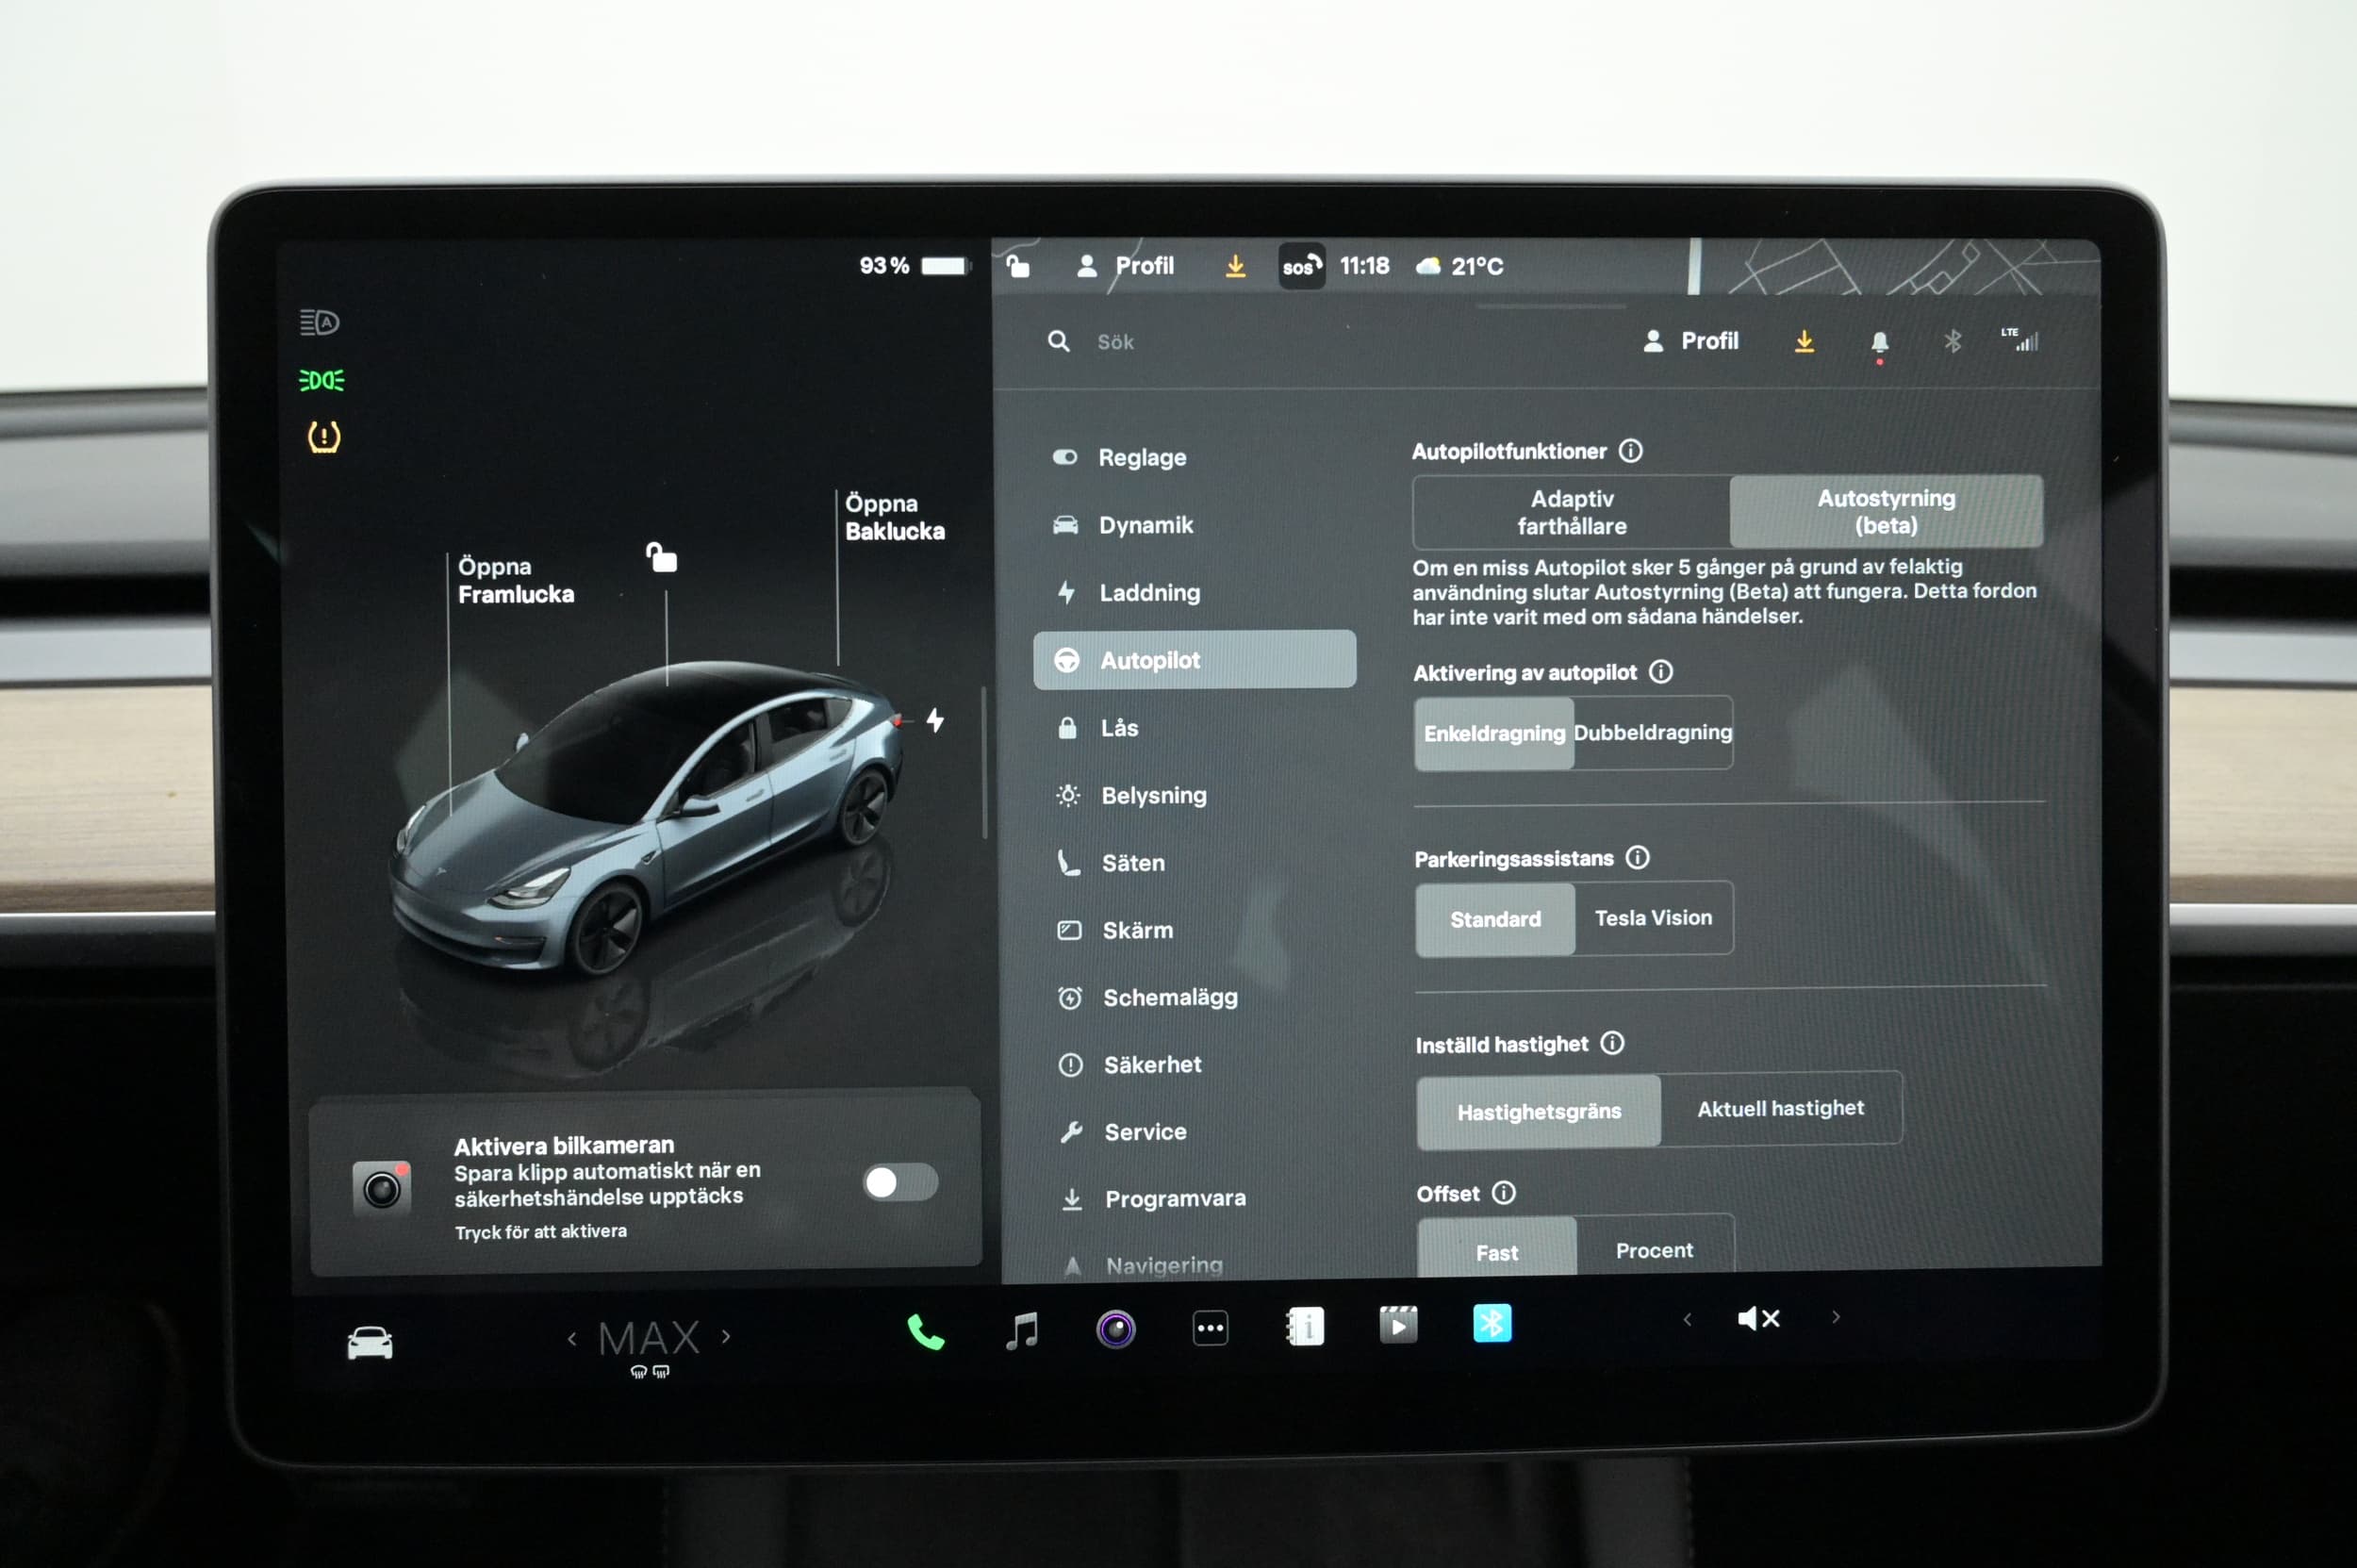The width and height of the screenshot is (2357, 1568).
Task: Tap the padlock icon above the car
Action: point(661,557)
